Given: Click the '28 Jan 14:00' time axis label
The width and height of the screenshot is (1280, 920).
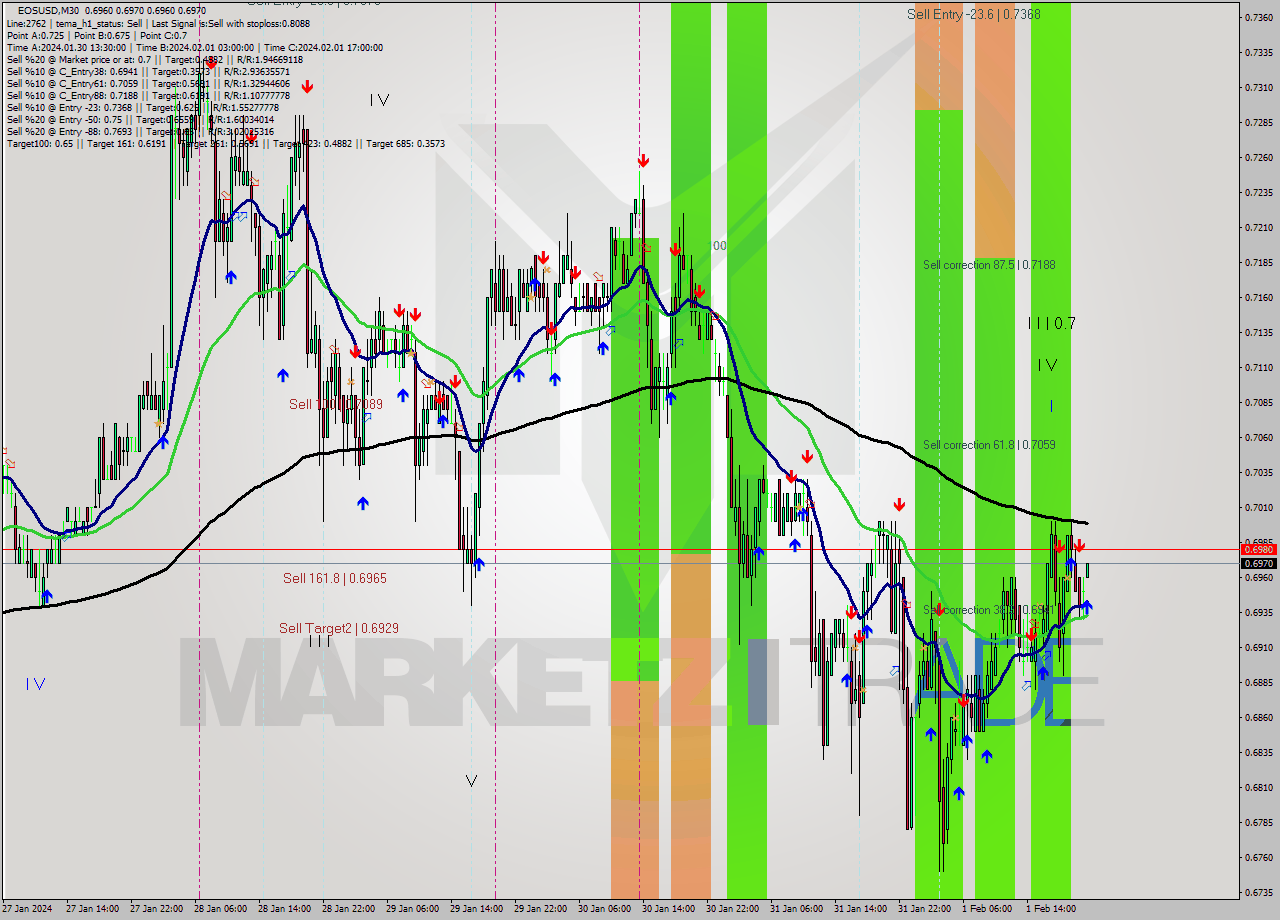Looking at the screenshot, I should (x=284, y=909).
